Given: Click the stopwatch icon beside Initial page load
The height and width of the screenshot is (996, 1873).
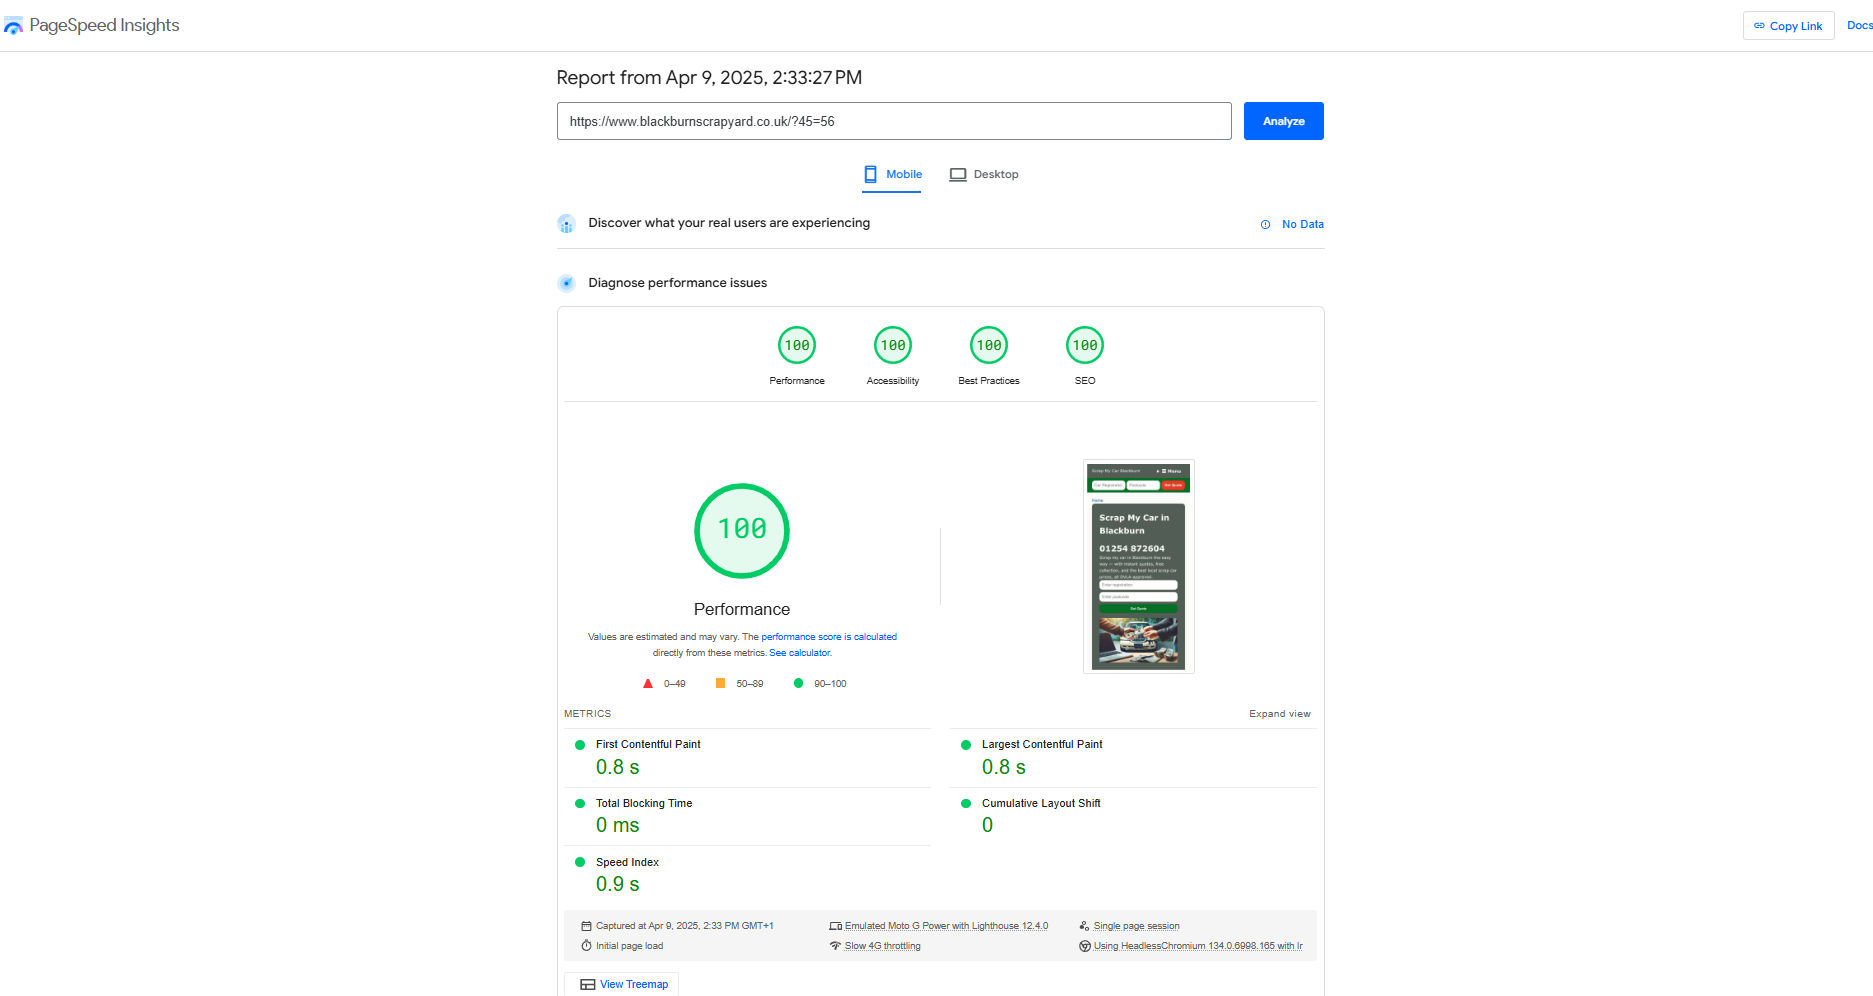Looking at the screenshot, I should pos(587,946).
